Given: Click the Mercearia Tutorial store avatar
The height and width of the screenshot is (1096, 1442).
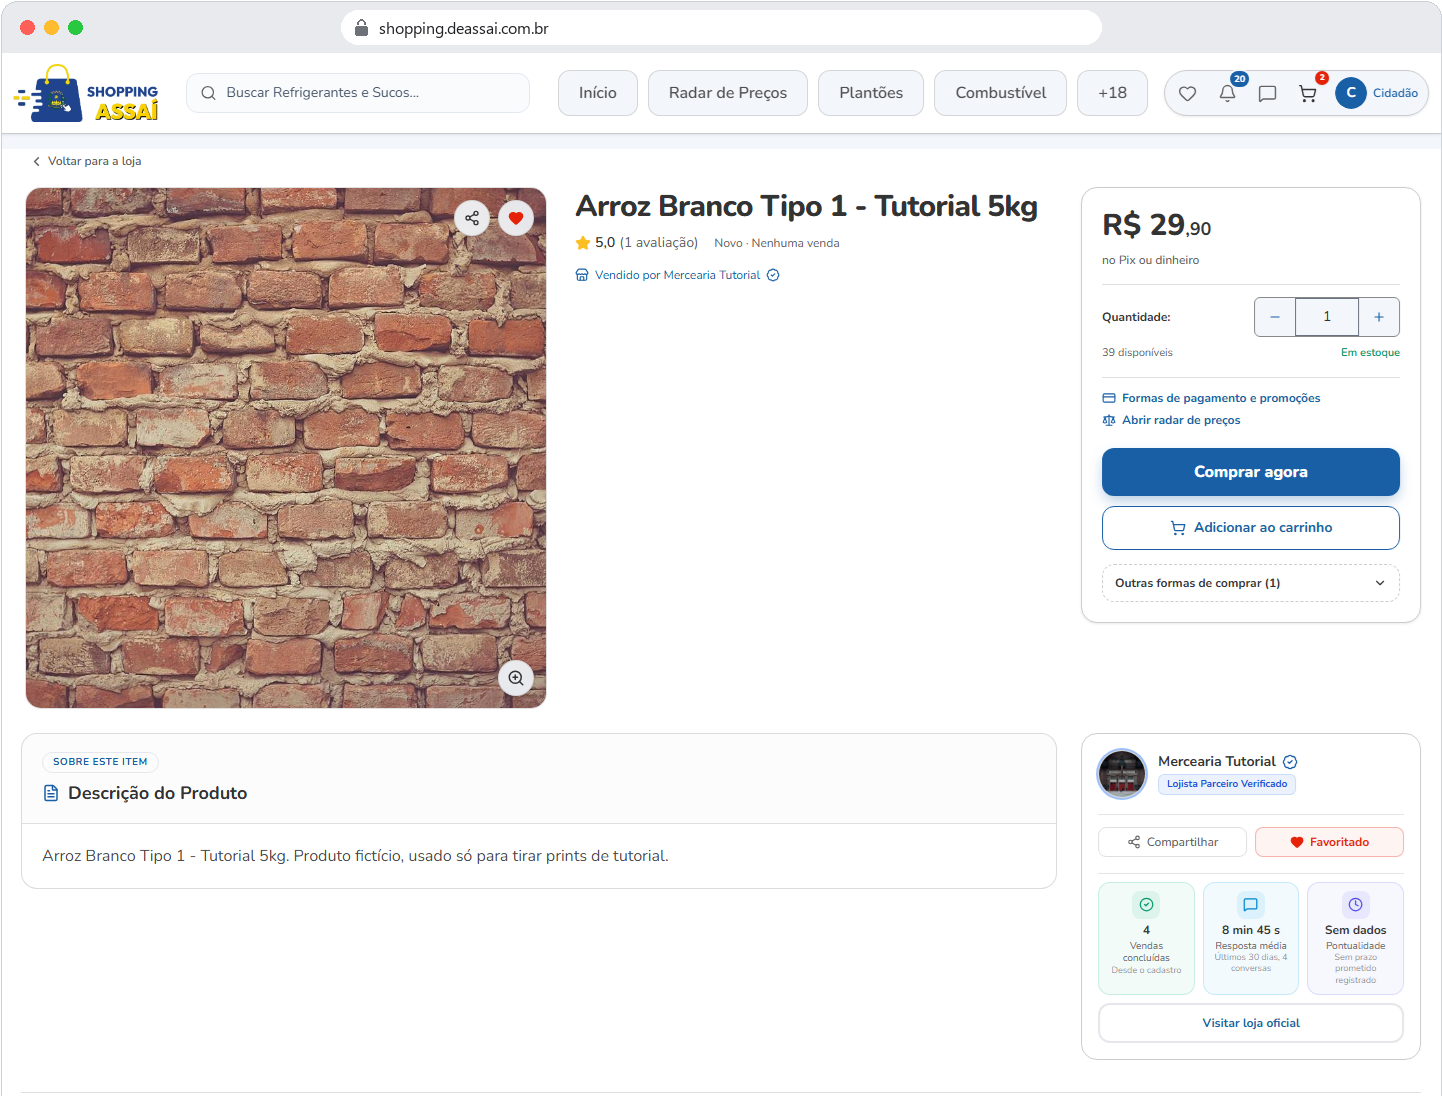Looking at the screenshot, I should [x=1122, y=774].
